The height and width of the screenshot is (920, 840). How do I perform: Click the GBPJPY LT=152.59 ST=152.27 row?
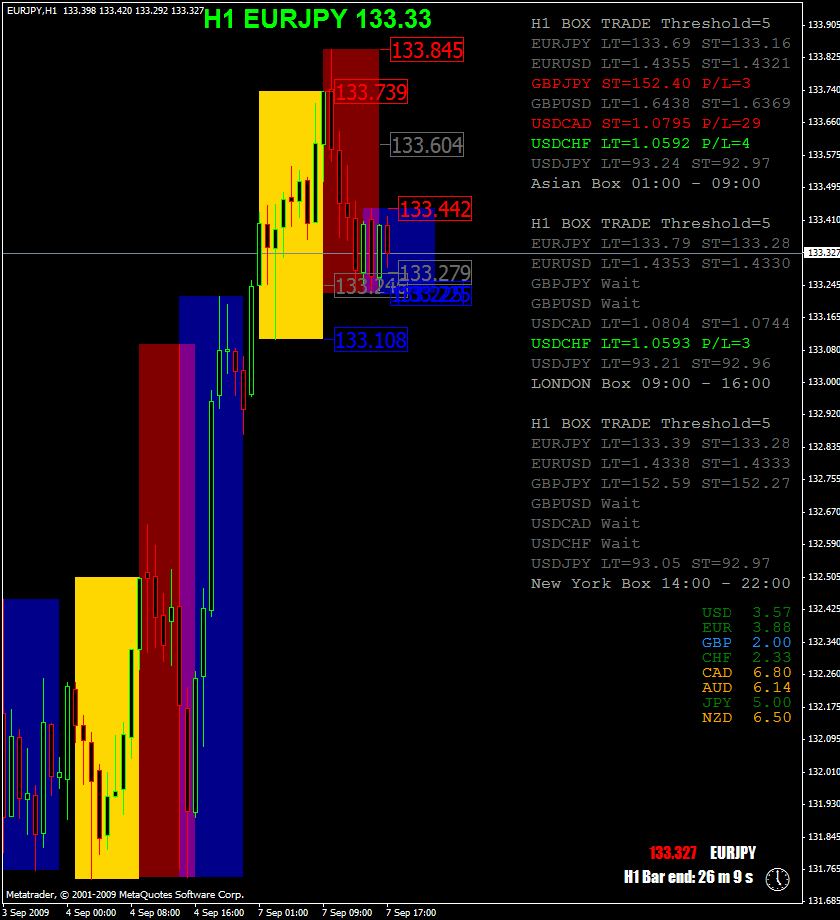(x=661, y=483)
